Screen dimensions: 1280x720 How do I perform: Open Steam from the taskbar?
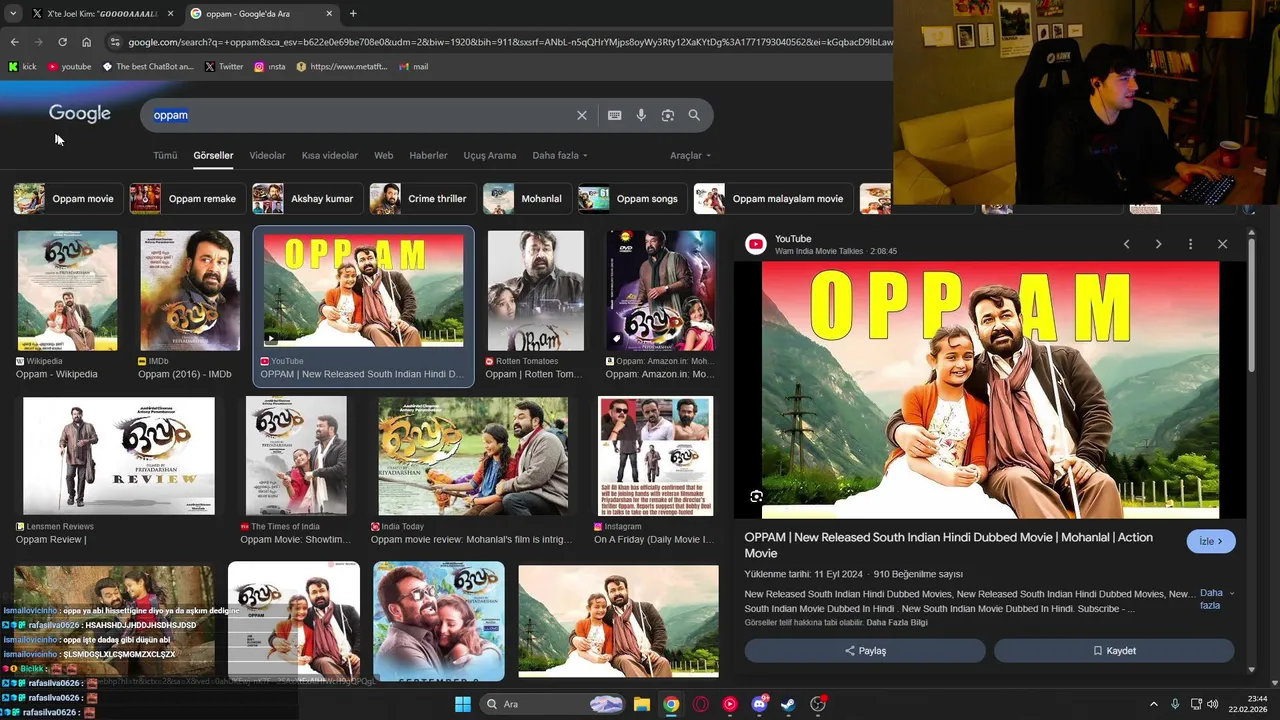(x=788, y=704)
